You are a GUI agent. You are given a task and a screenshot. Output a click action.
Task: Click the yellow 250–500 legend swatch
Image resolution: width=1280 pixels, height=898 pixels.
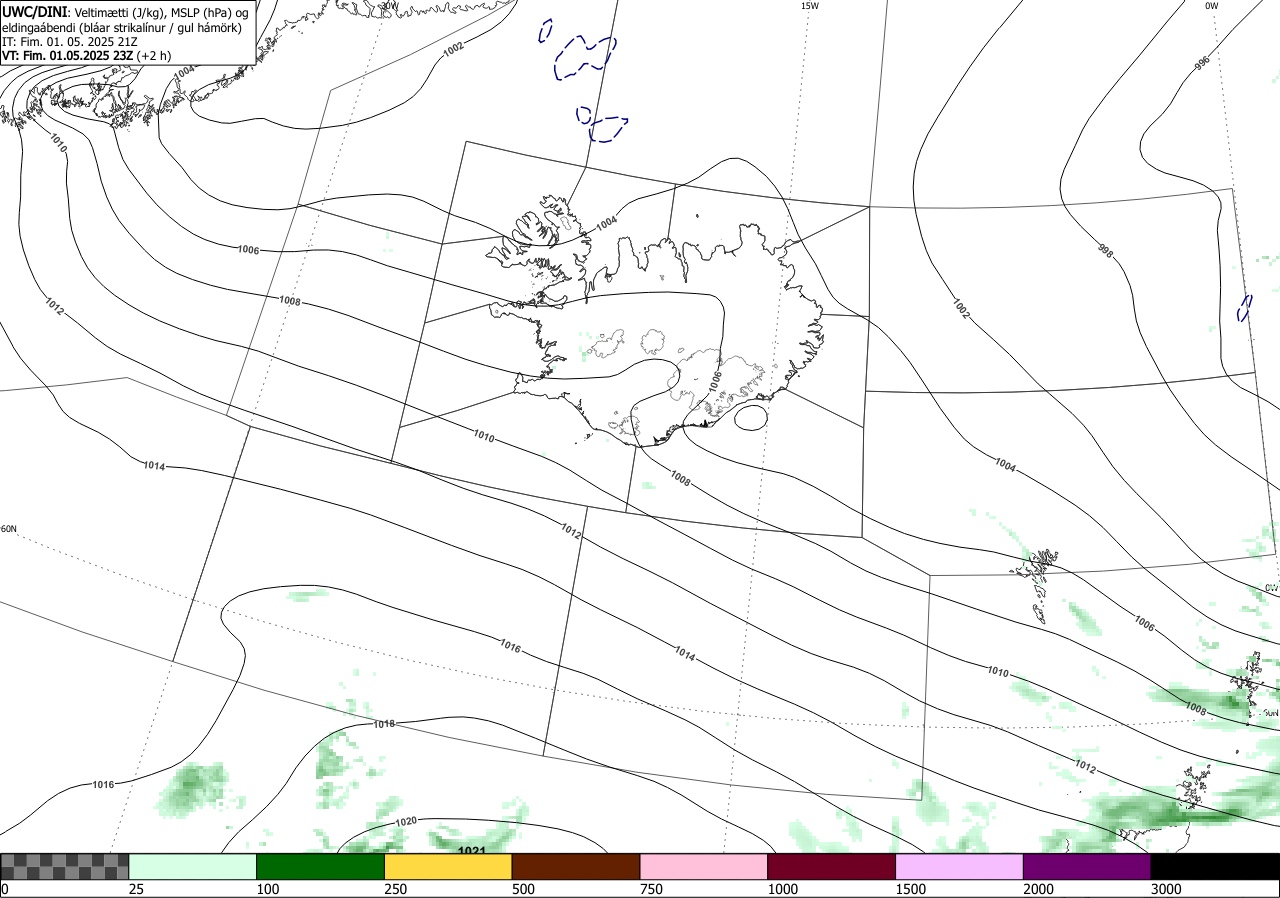[448, 866]
